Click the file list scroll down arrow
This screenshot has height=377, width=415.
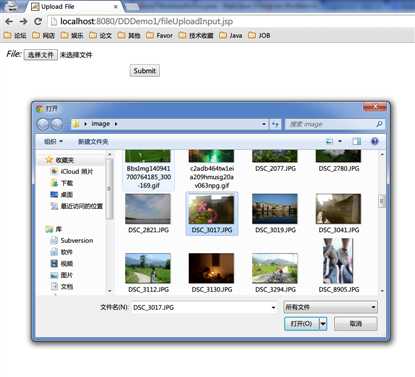(382, 291)
